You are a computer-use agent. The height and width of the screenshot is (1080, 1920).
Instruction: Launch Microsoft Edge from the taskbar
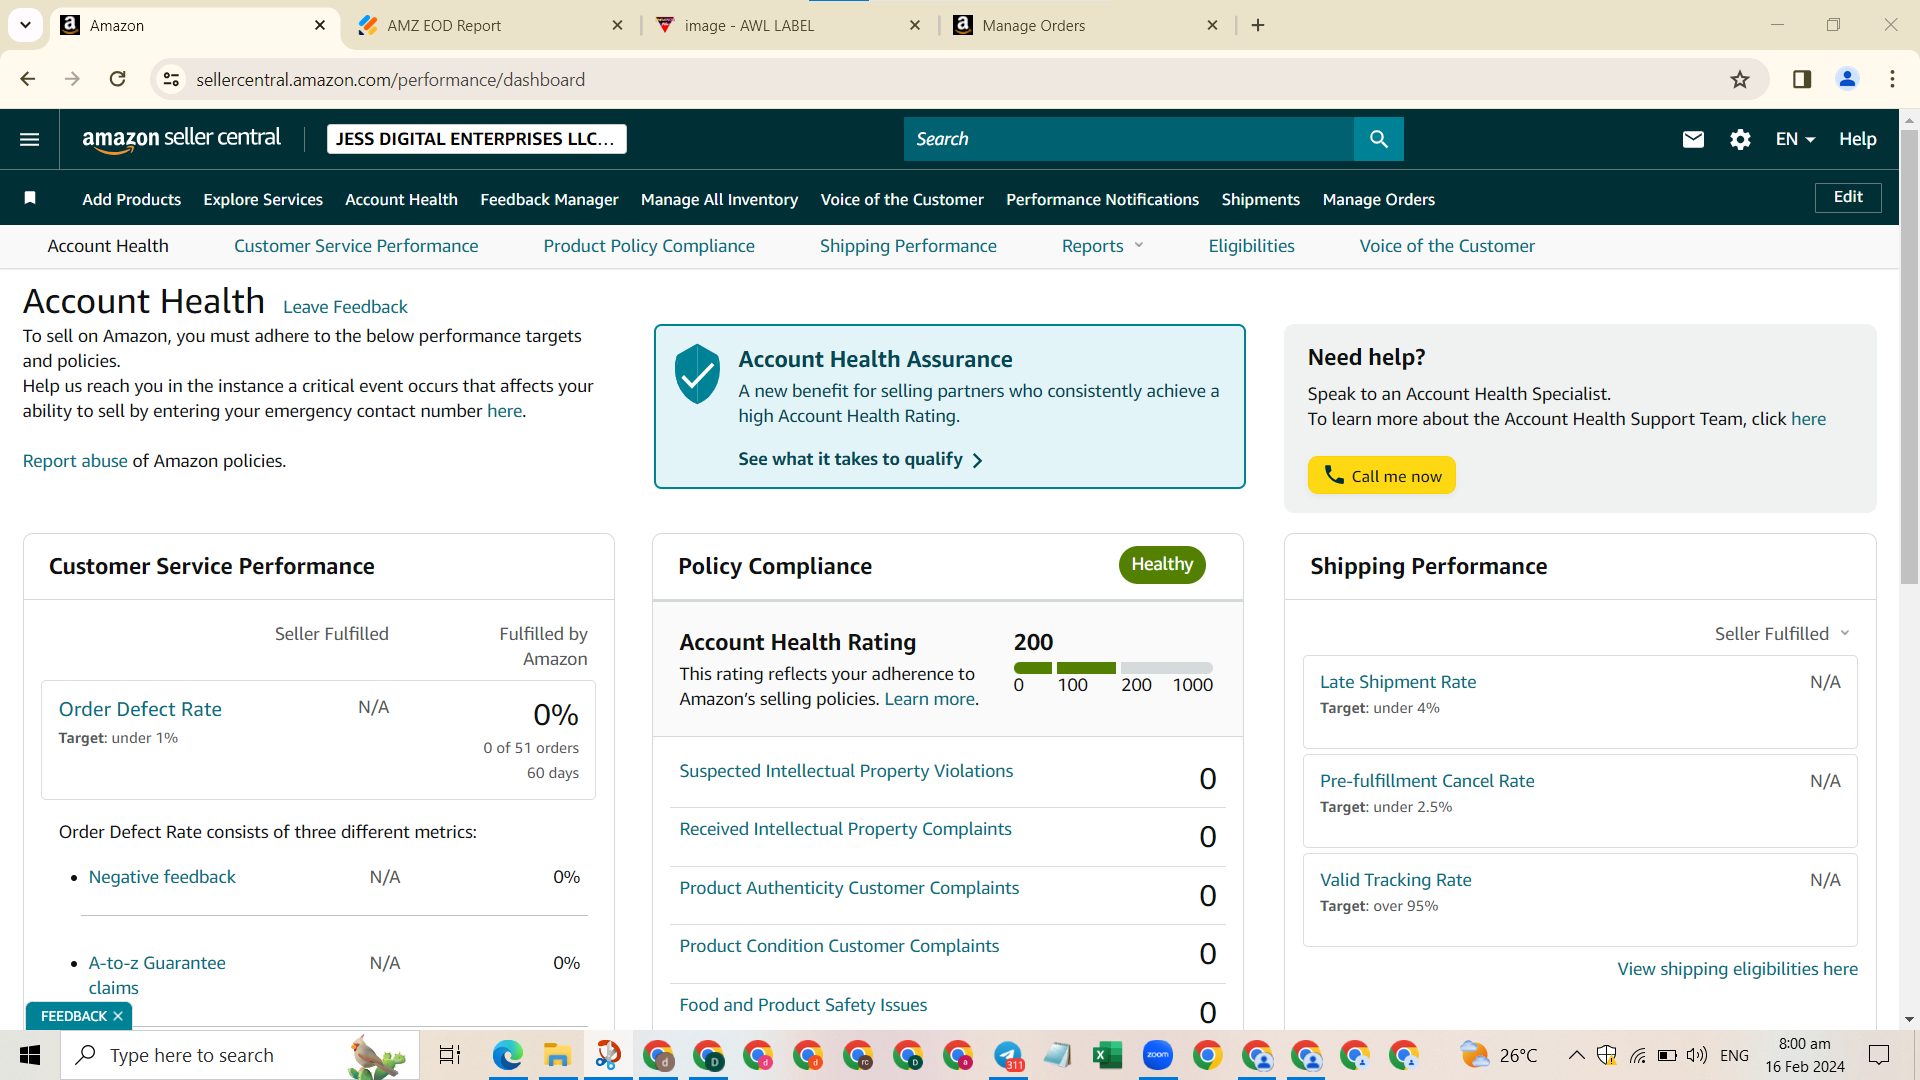point(507,1055)
